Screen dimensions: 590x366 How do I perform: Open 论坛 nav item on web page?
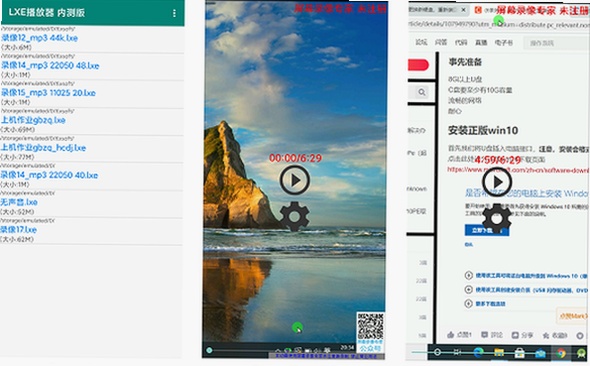421,43
